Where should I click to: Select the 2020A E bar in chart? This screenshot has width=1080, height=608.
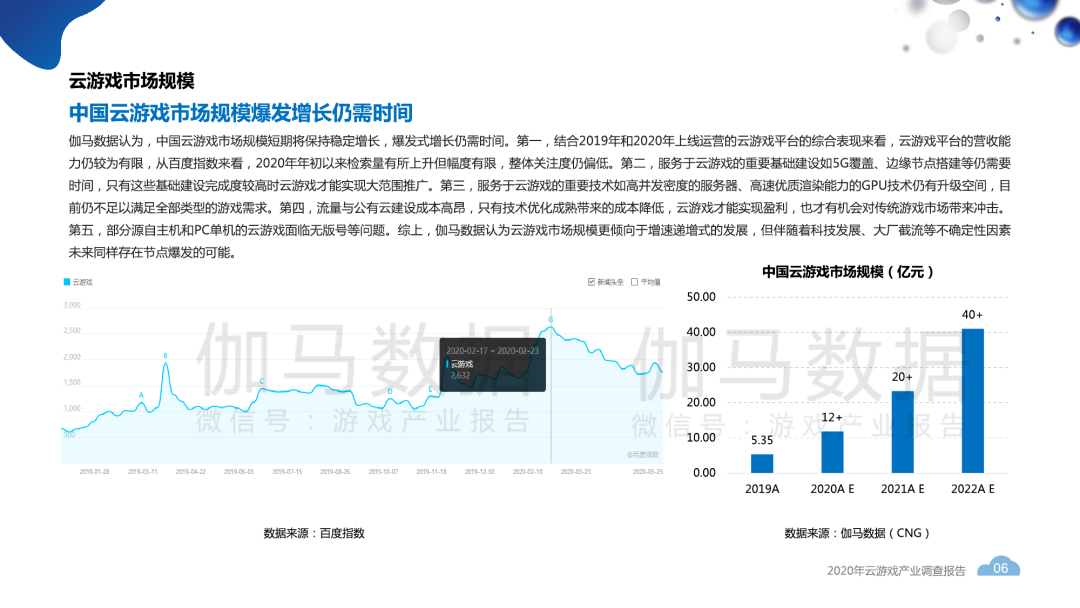coord(832,451)
